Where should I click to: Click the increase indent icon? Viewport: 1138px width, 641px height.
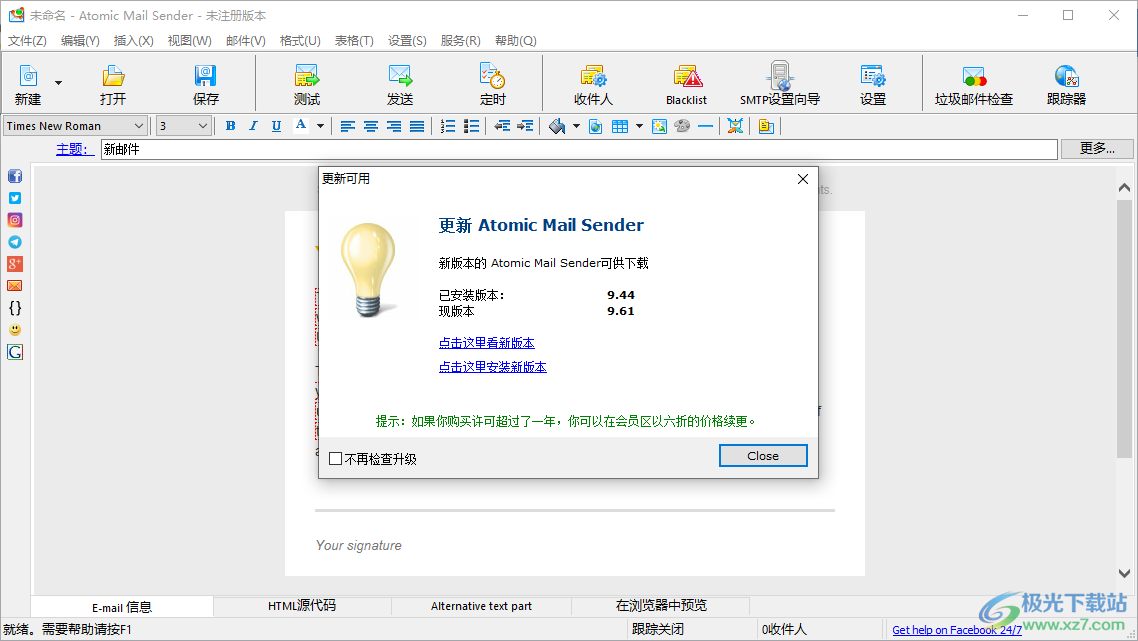pos(525,126)
